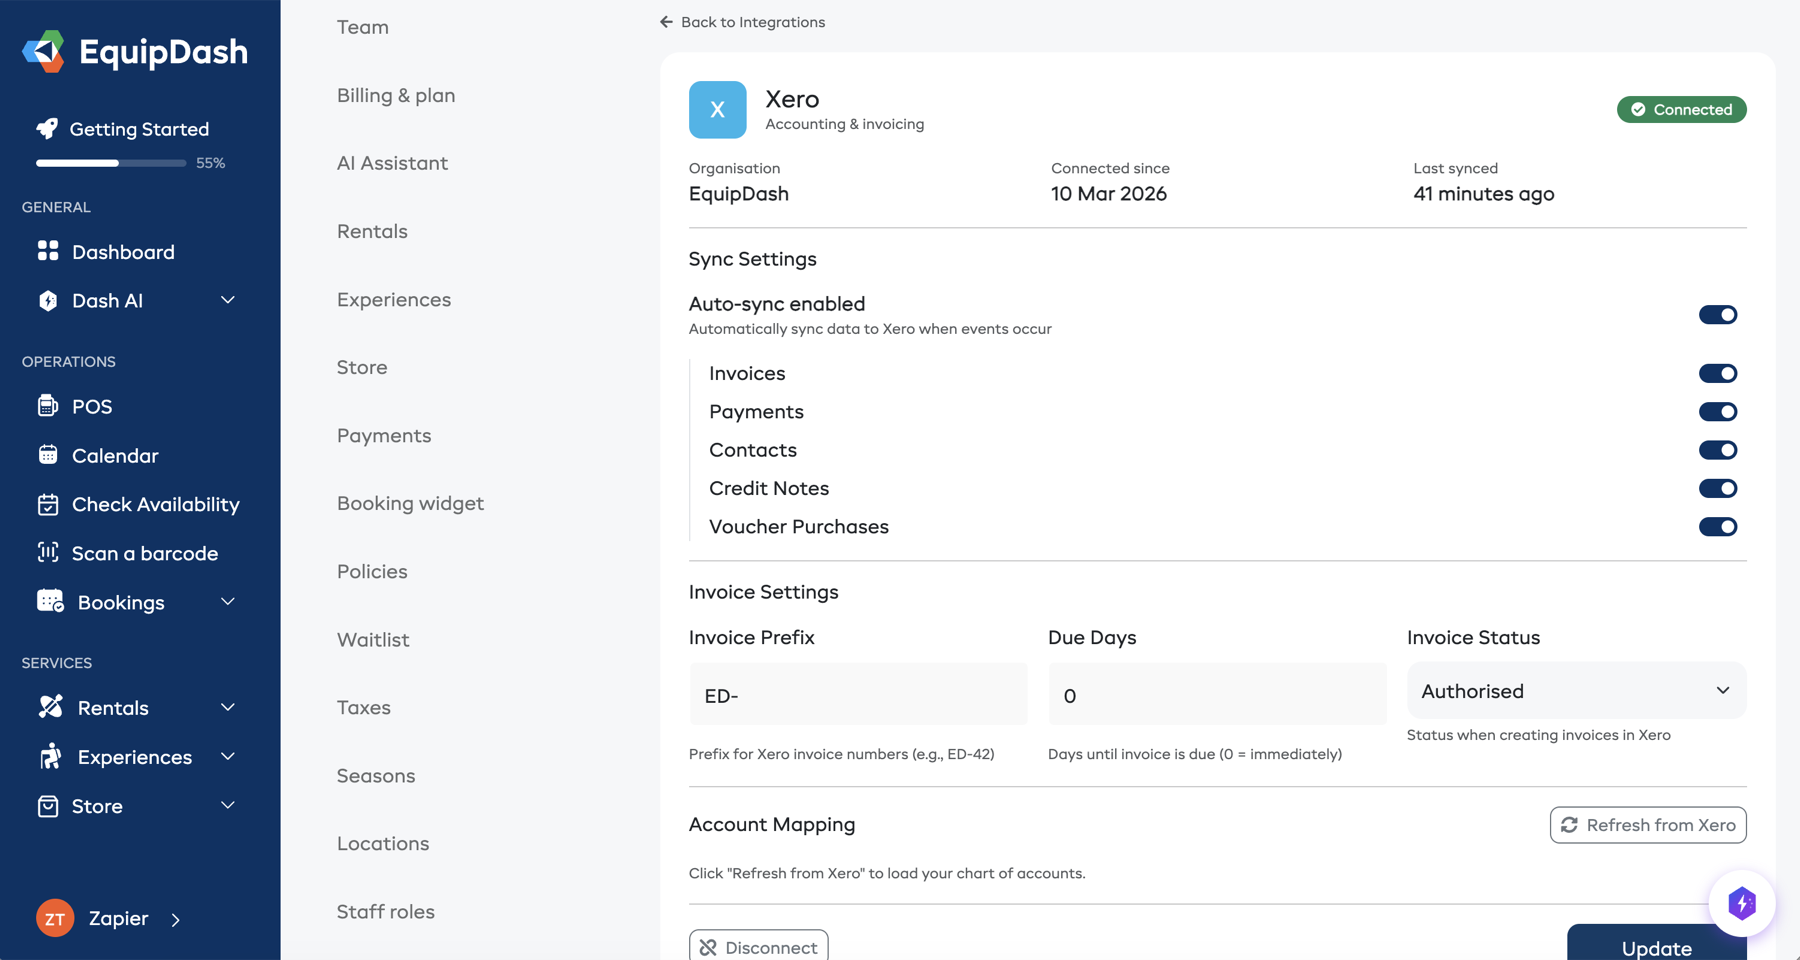
Task: Expand the Bookings menu
Action: pyautogui.click(x=228, y=602)
